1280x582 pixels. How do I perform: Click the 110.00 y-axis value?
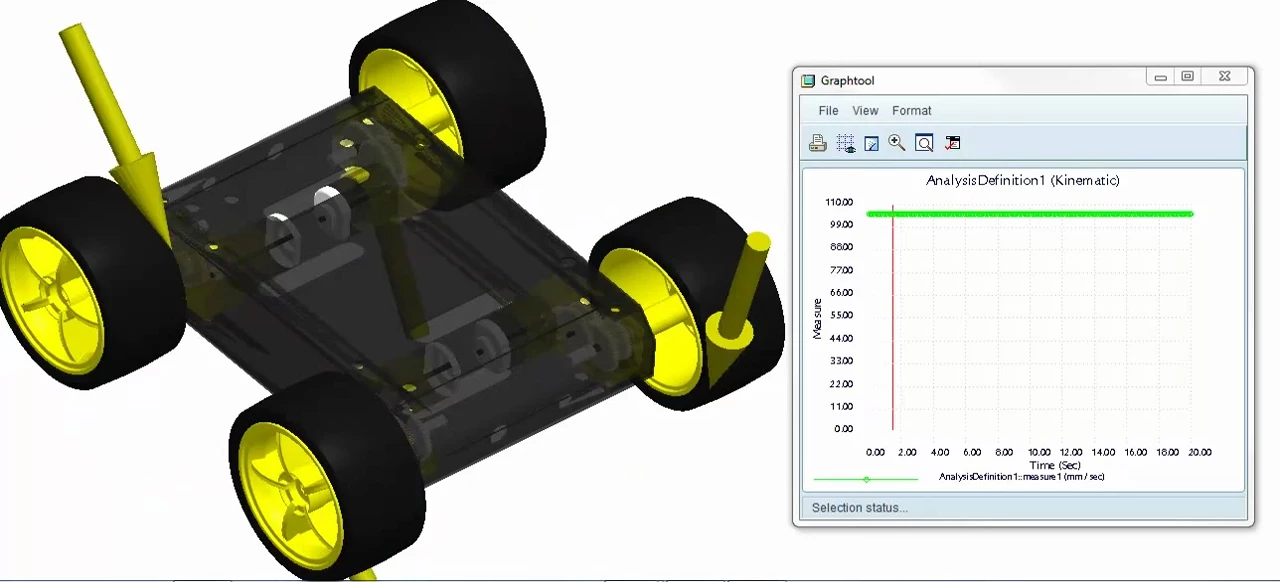pyautogui.click(x=839, y=201)
